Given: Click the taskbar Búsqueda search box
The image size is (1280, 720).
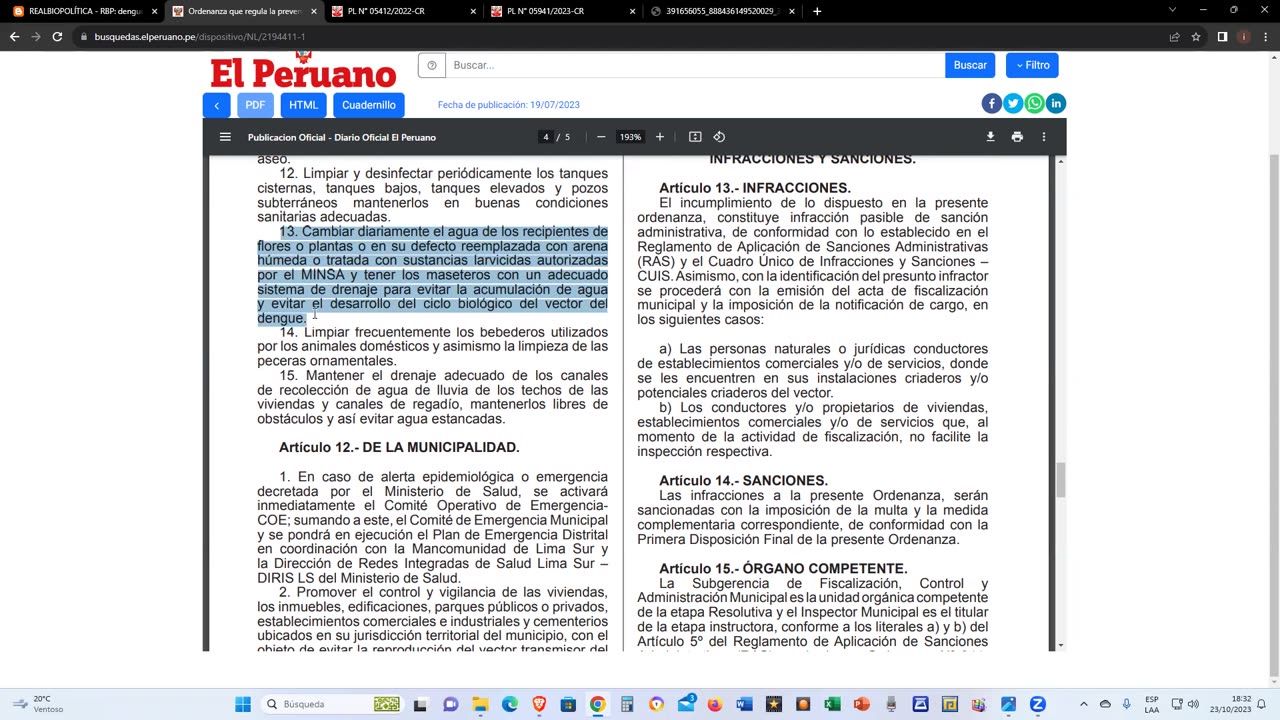Looking at the screenshot, I should (332, 704).
